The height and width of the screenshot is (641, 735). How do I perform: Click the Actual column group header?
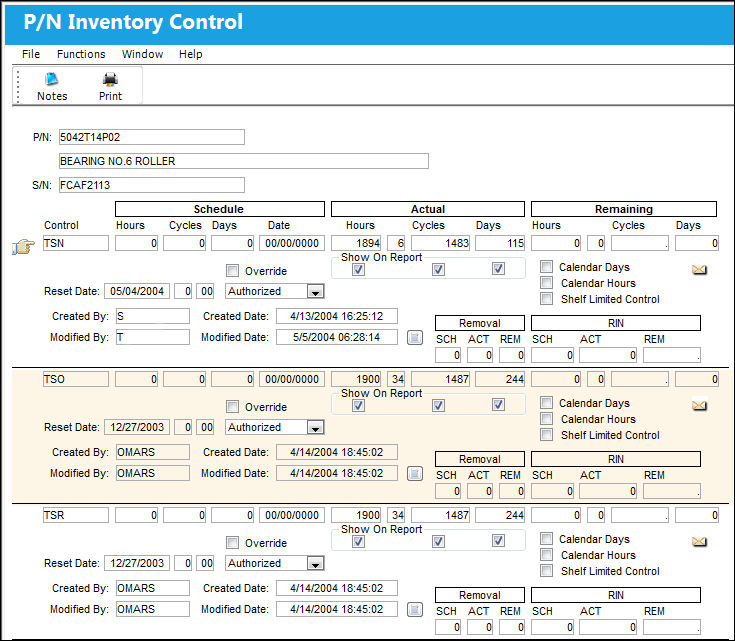[x=428, y=209]
